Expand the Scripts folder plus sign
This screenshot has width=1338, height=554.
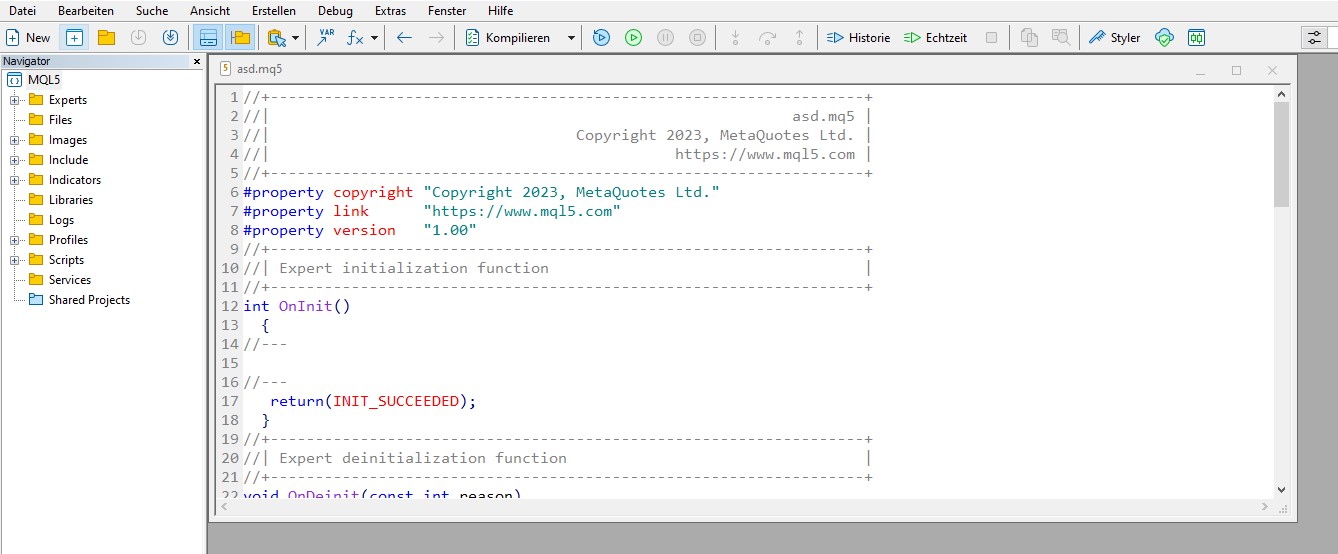pyautogui.click(x=15, y=260)
